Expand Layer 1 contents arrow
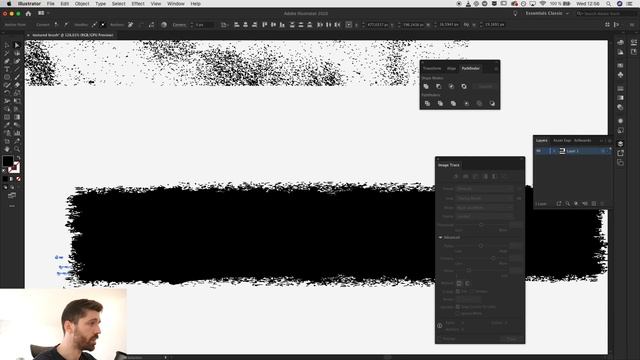 [x=554, y=151]
